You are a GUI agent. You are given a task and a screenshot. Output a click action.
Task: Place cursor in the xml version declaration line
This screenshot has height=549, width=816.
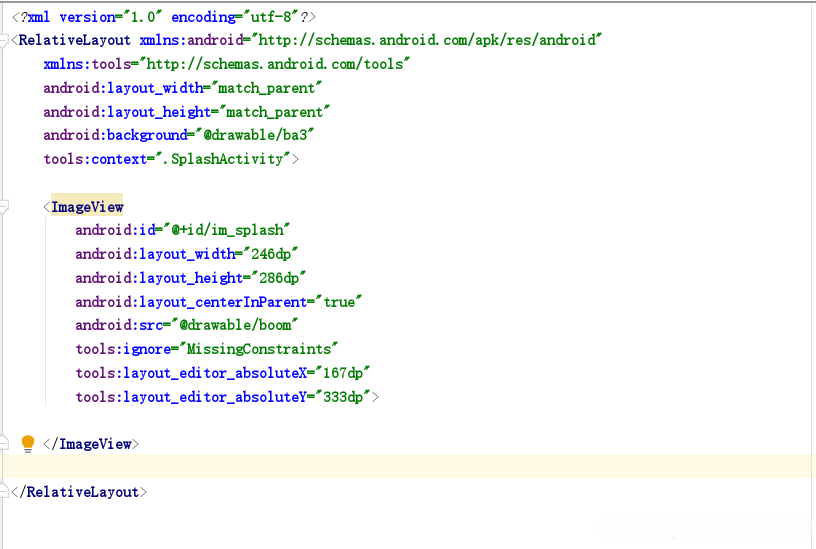[163, 17]
